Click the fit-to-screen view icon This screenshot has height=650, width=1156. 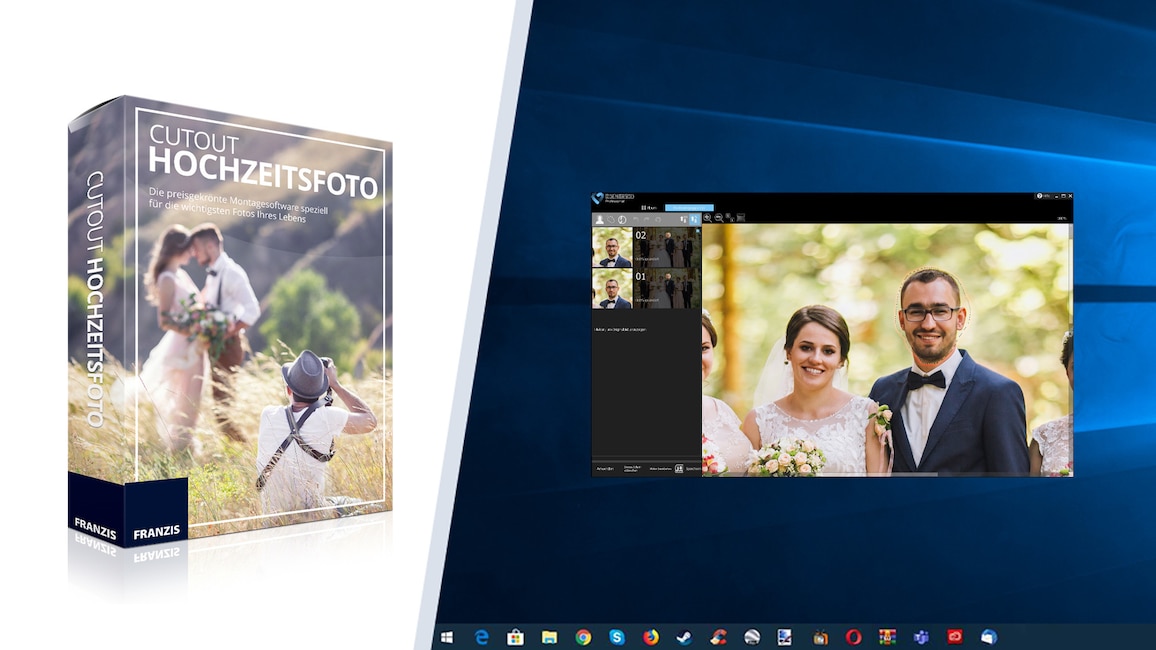point(741,218)
